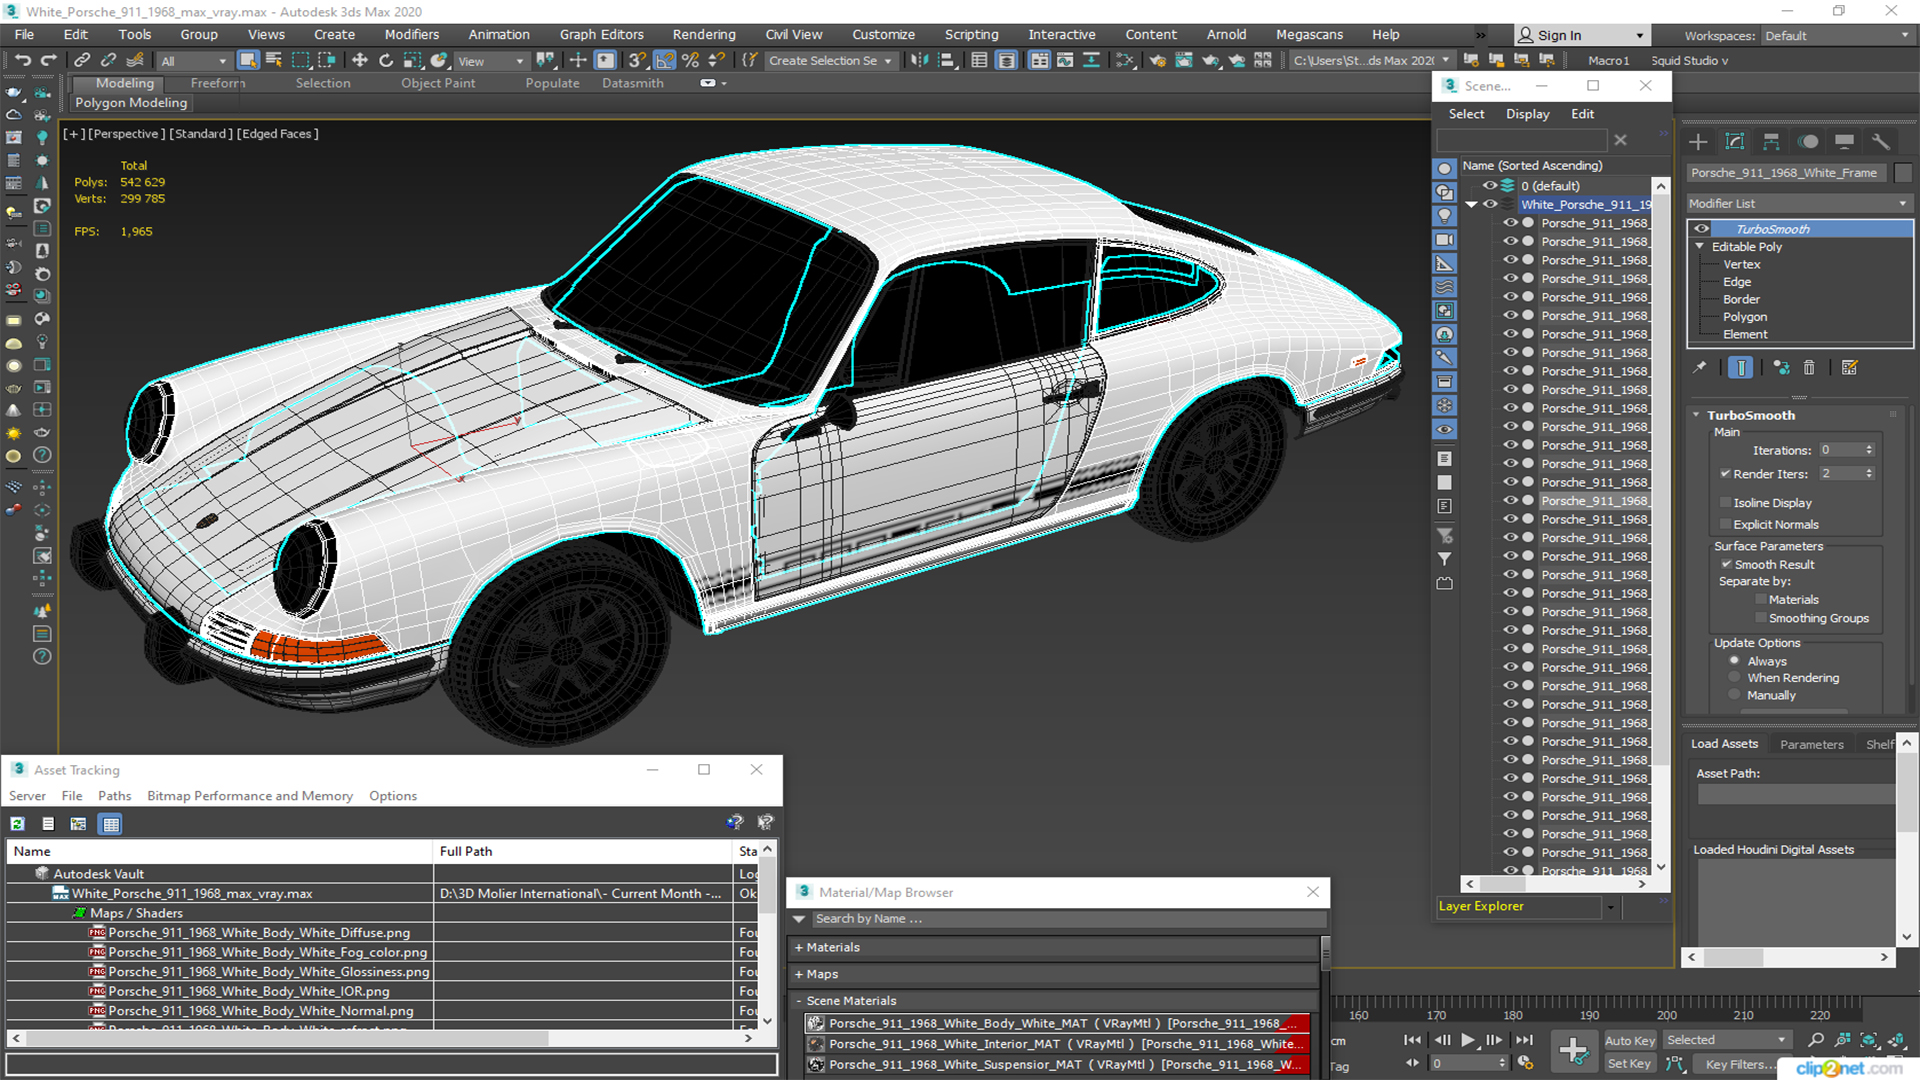Collapse the Editable Poly sub-object tree
Image resolution: width=1920 pixels, height=1080 pixels.
click(x=1699, y=246)
